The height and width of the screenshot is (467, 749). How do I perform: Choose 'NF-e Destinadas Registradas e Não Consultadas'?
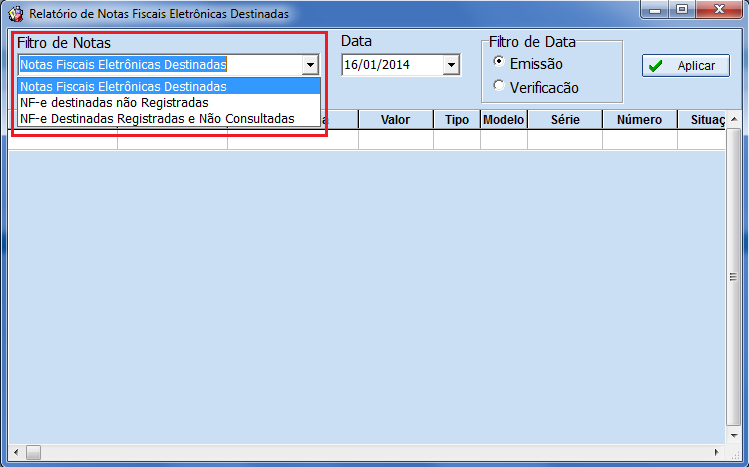click(157, 118)
